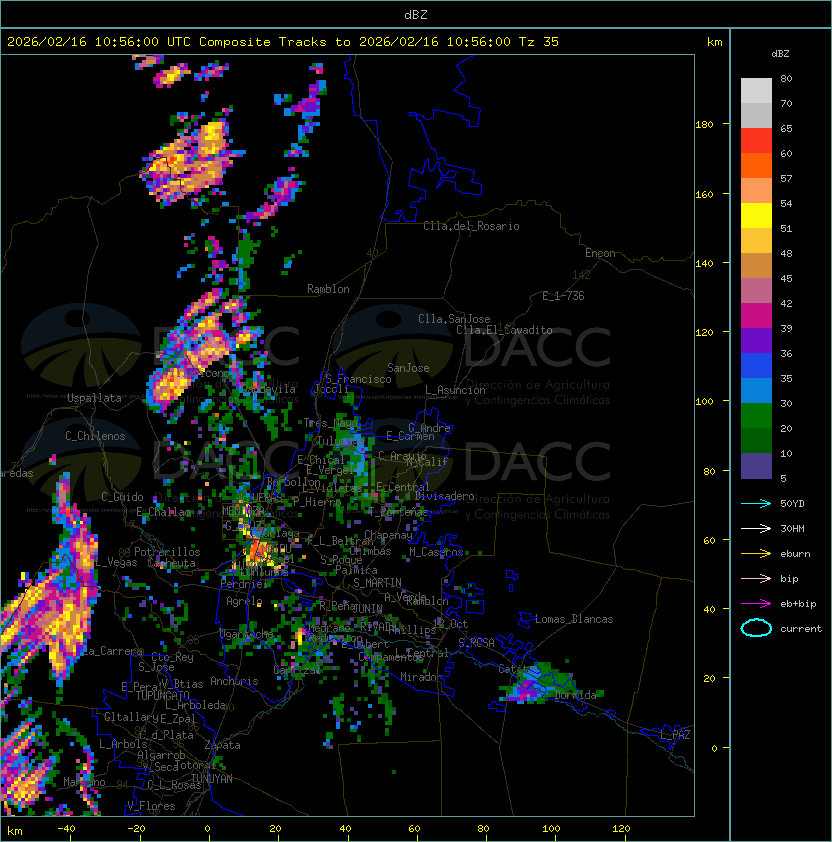Click the 'Clla.del_Rosario' map label
Viewport: 832px width, 842px height.
tap(471, 226)
